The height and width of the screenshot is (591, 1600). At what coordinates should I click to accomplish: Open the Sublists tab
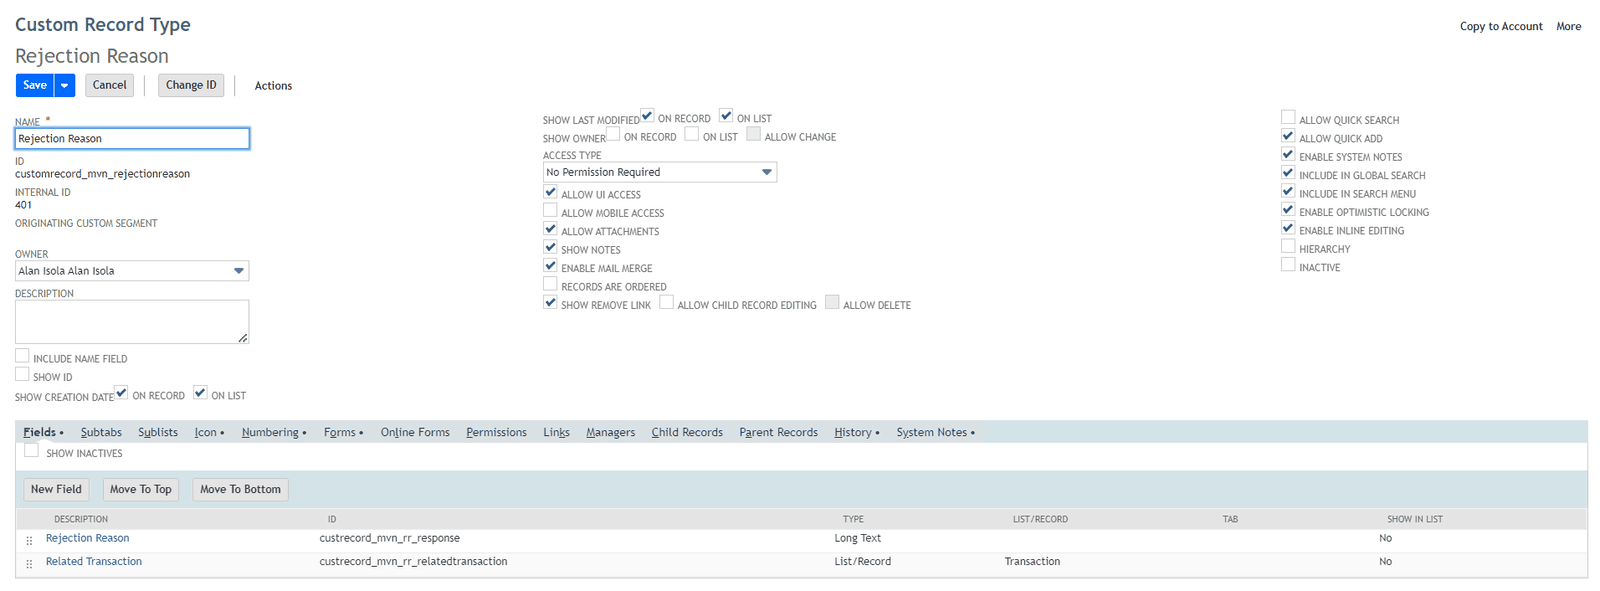click(x=158, y=433)
